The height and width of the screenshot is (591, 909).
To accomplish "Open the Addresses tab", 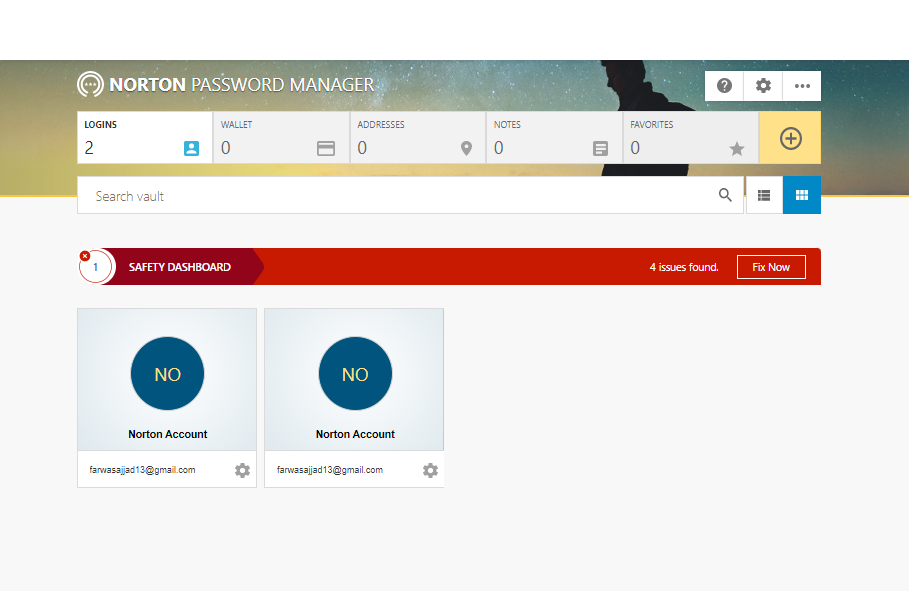I will 418,137.
